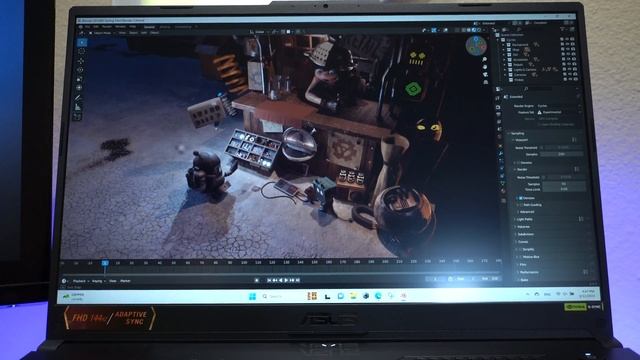Open the Modifier wrench properties tab
Image resolution: width=640 pixels, height=360 pixels.
[501, 153]
